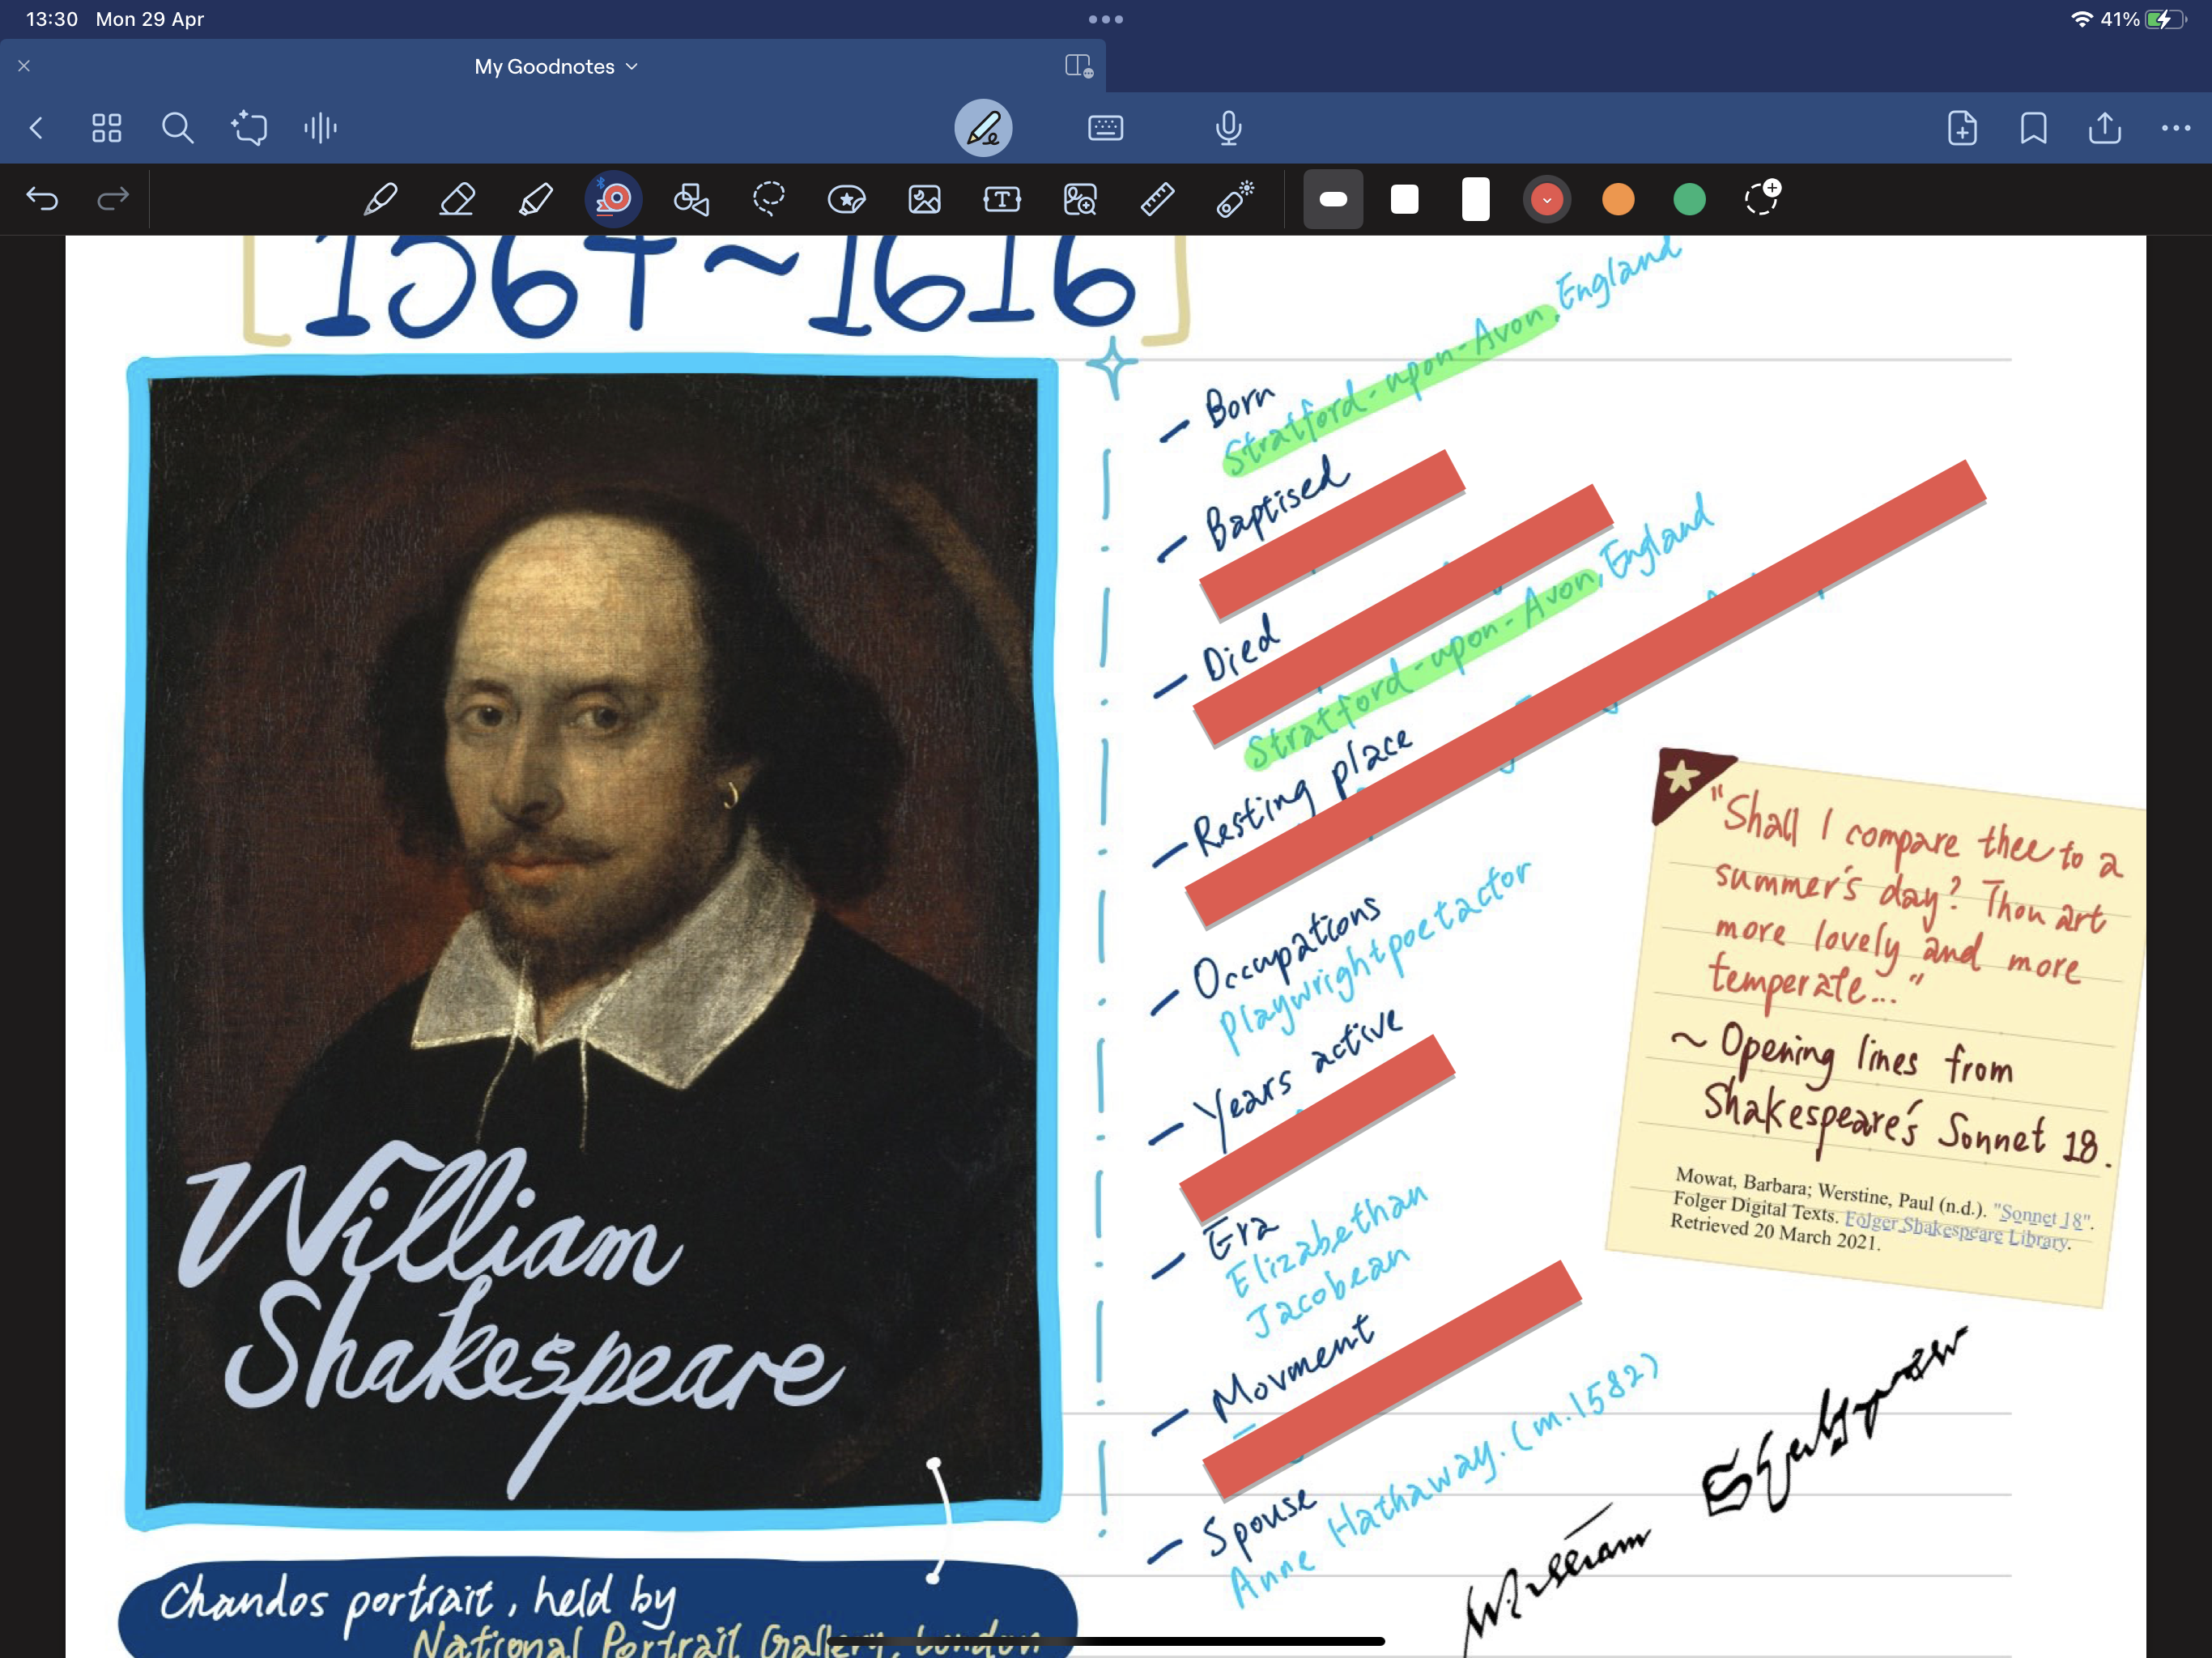Insert an image with Image tool
This screenshot has width=2212, height=1658.
[924, 199]
